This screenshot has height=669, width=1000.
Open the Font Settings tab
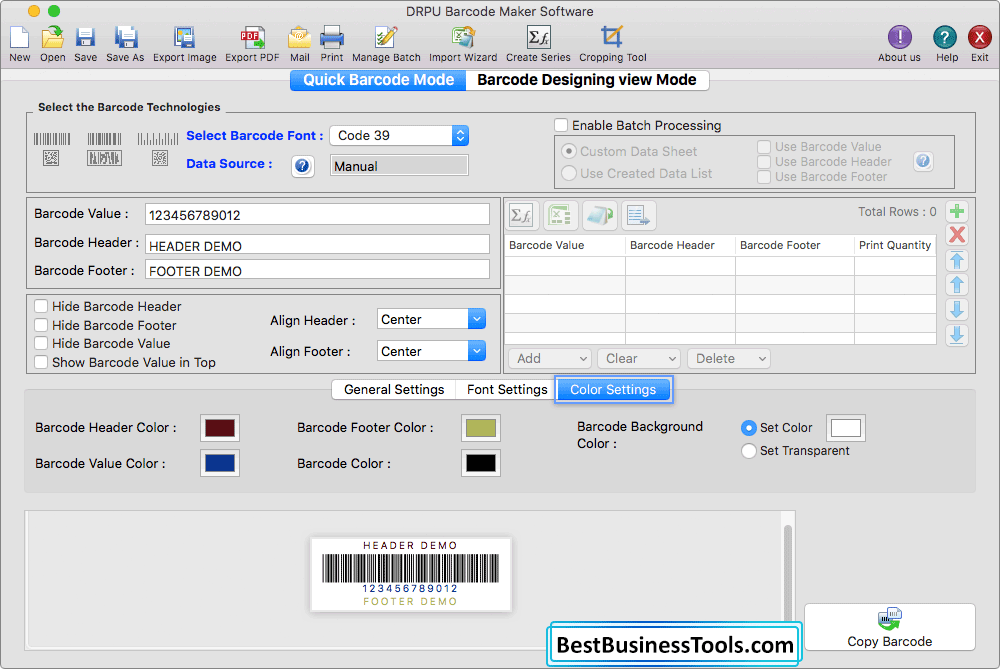(x=507, y=390)
